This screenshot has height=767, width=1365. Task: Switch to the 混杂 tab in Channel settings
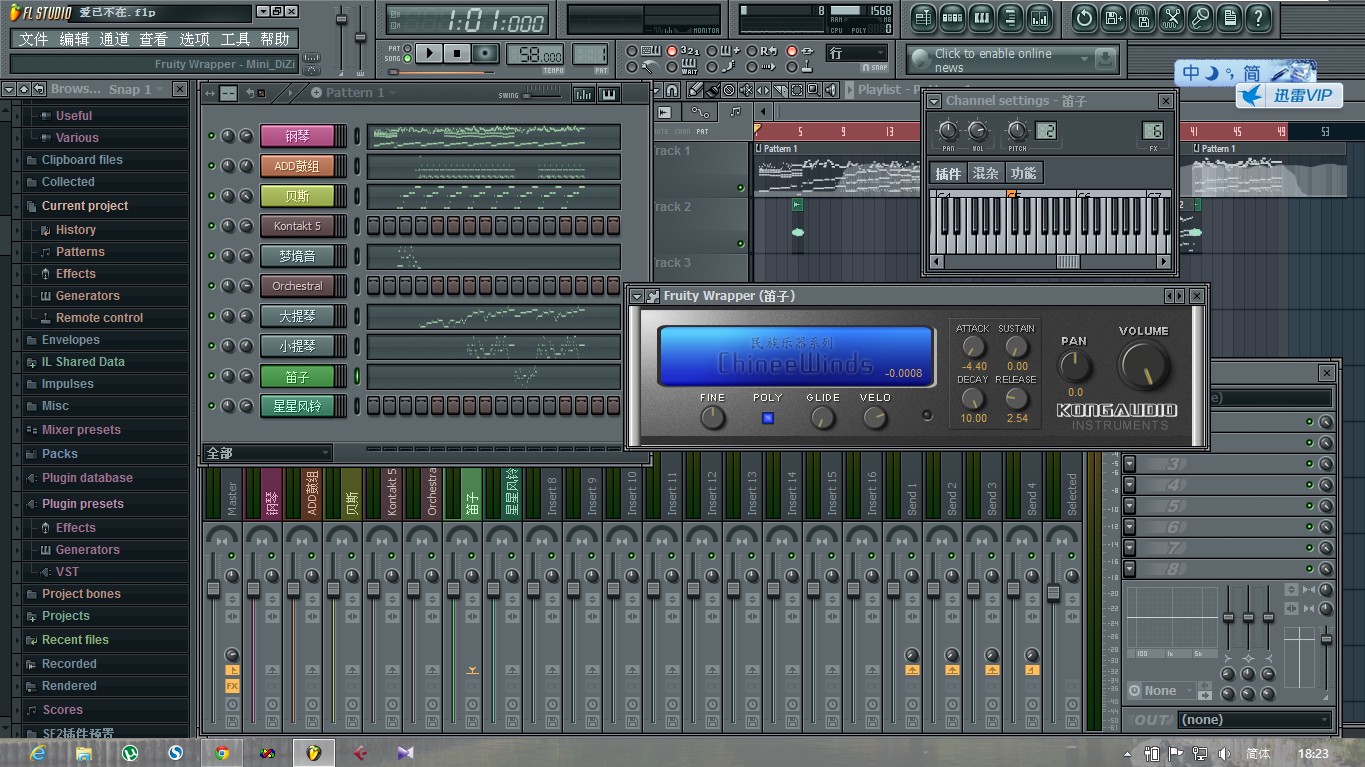(x=985, y=173)
